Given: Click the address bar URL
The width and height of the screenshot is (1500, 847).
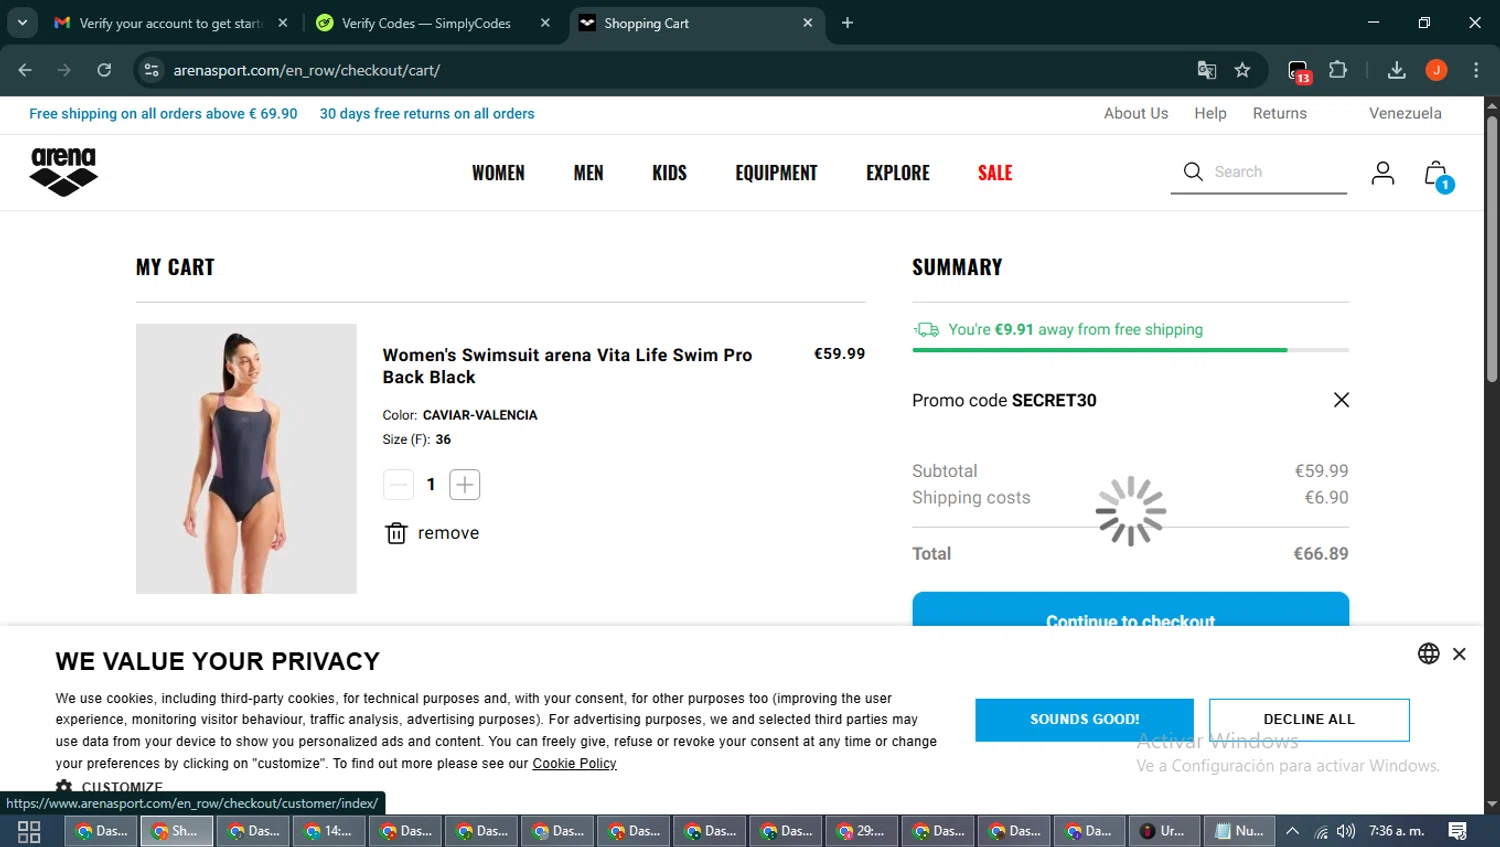Looking at the screenshot, I should 306,70.
